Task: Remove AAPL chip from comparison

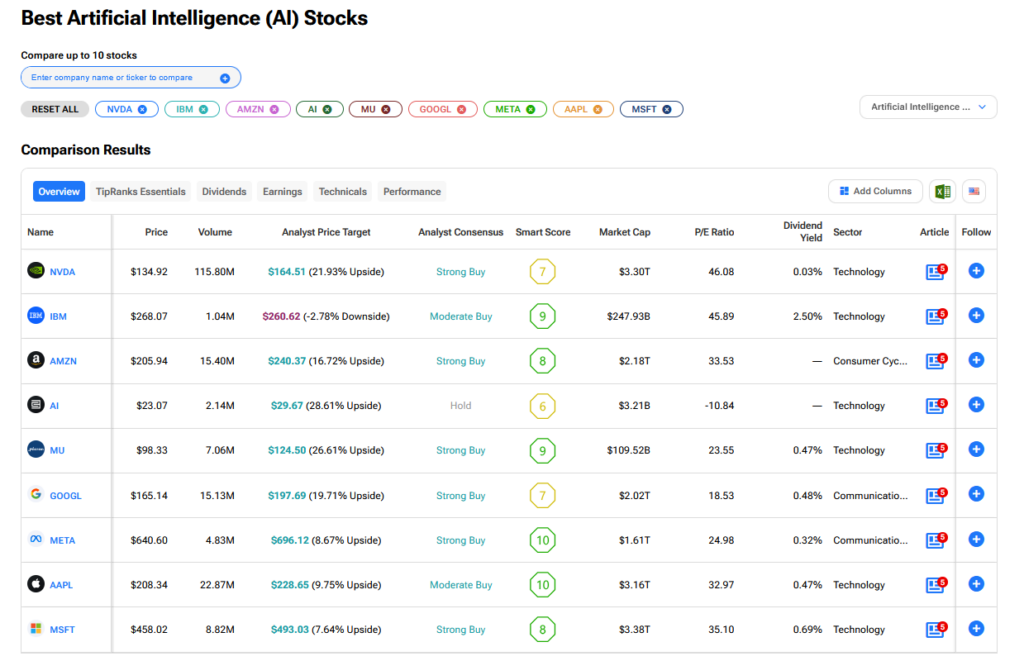Action: click(x=598, y=109)
